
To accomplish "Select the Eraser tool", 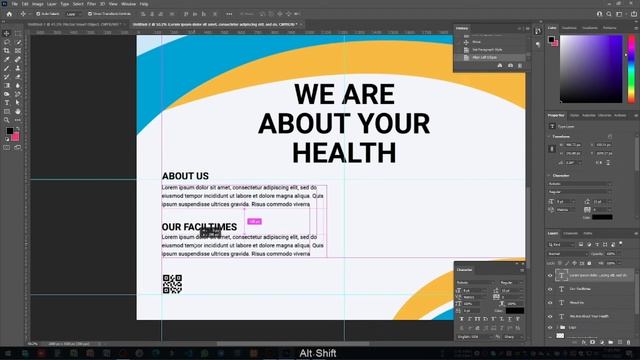I will pyautogui.click(x=18, y=77).
